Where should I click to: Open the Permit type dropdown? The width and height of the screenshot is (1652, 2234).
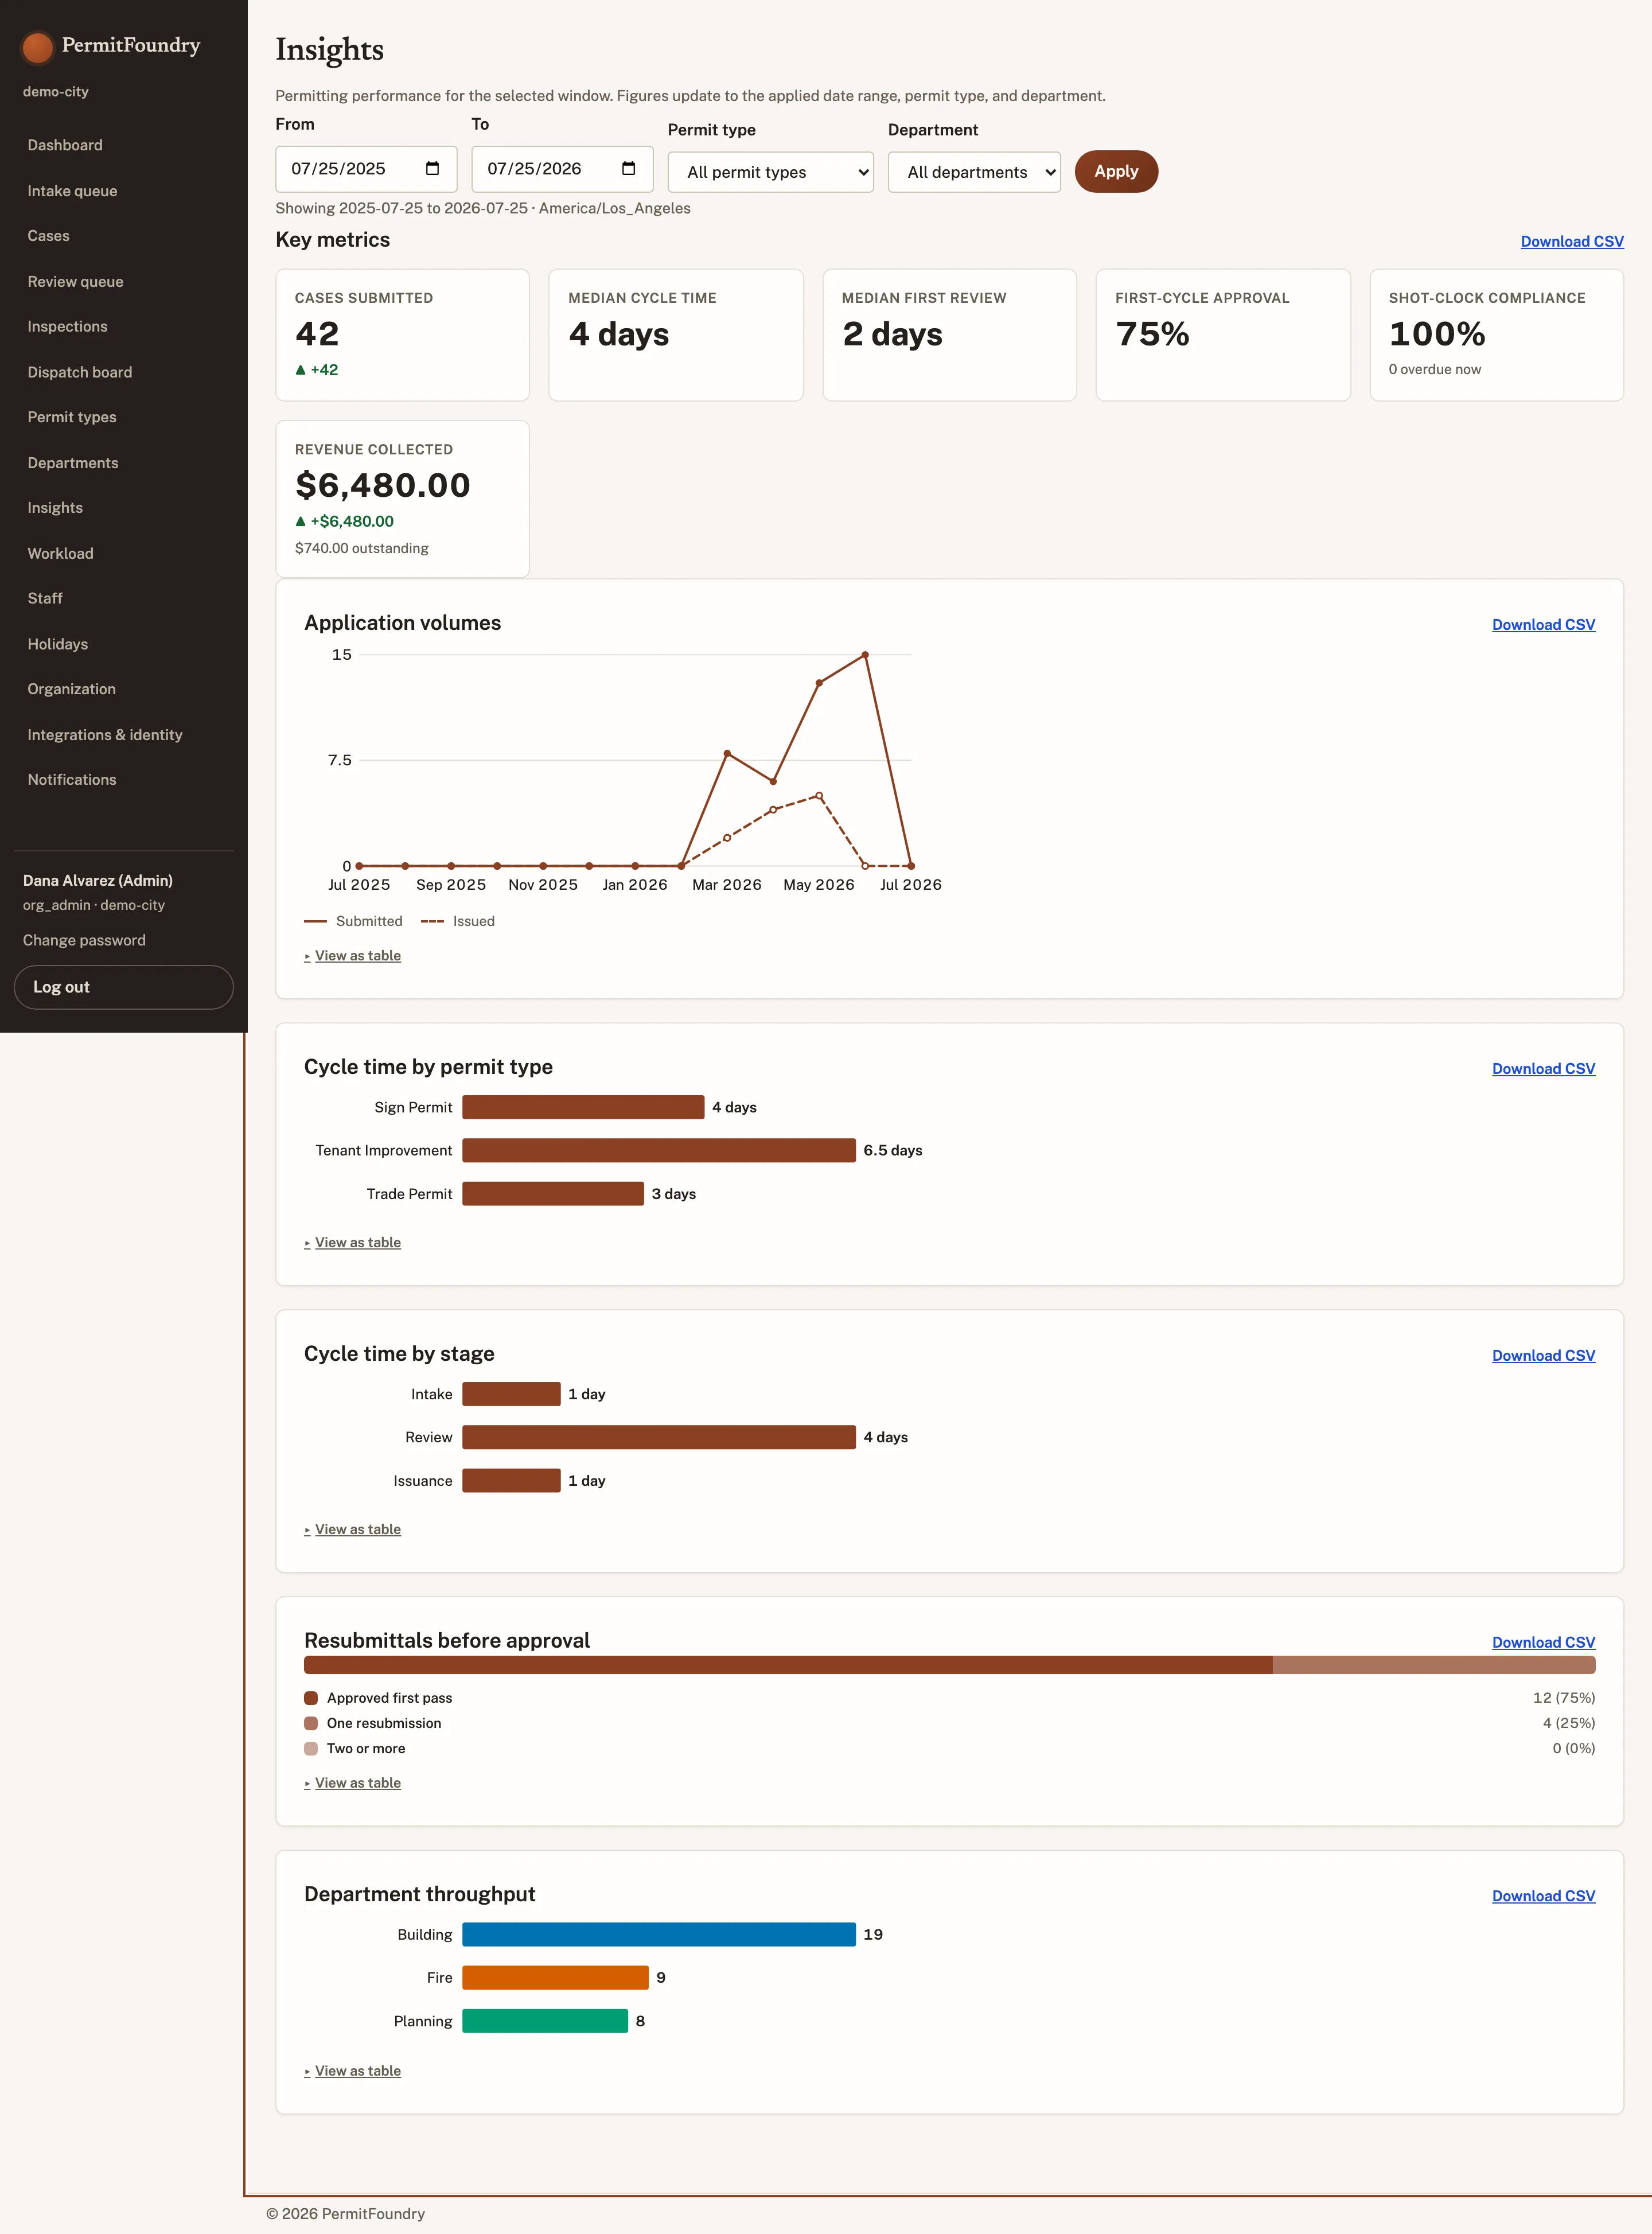coord(770,172)
